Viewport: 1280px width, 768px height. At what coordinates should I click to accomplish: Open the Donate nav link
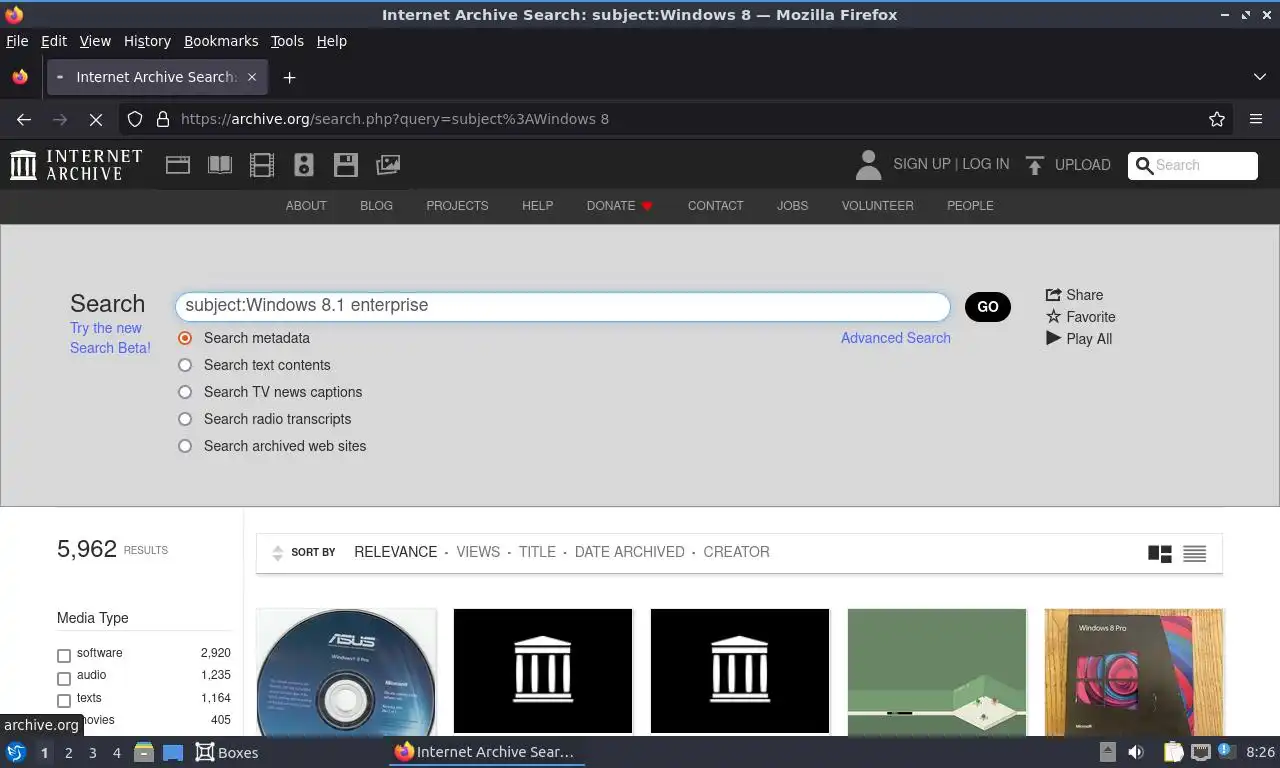[620, 206]
